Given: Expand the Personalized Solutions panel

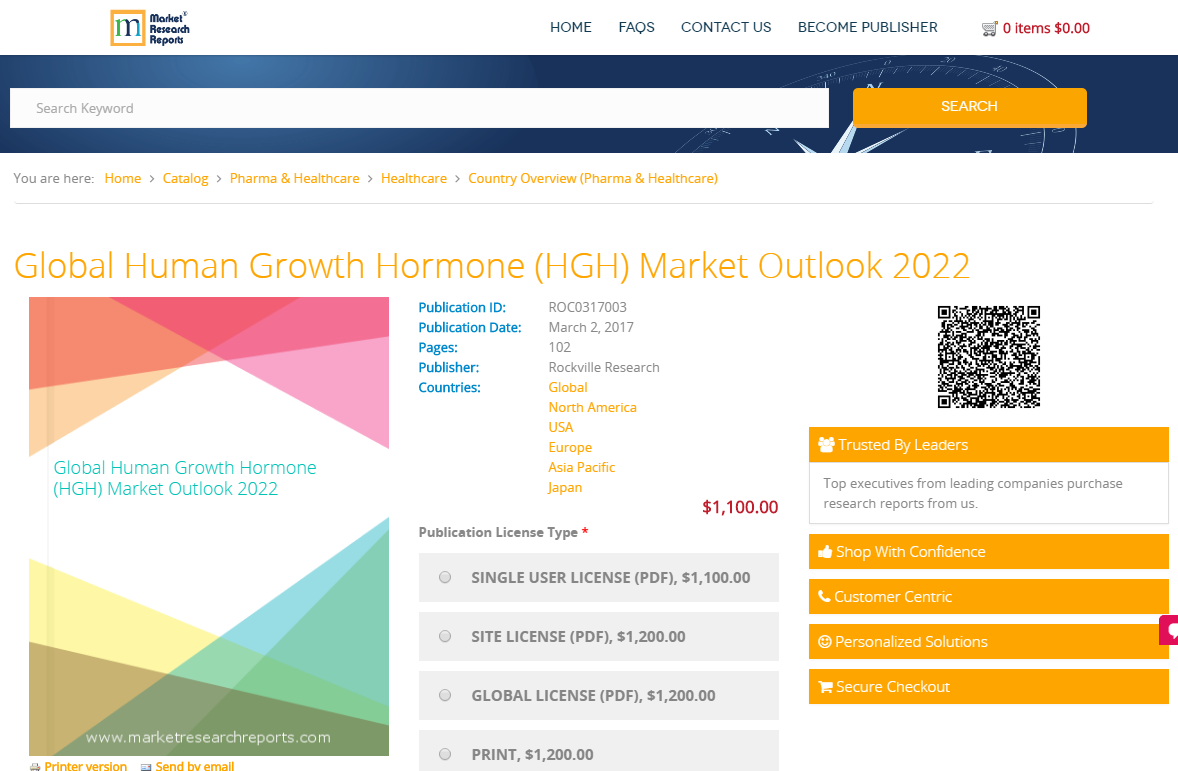Looking at the screenshot, I should click(x=989, y=642).
